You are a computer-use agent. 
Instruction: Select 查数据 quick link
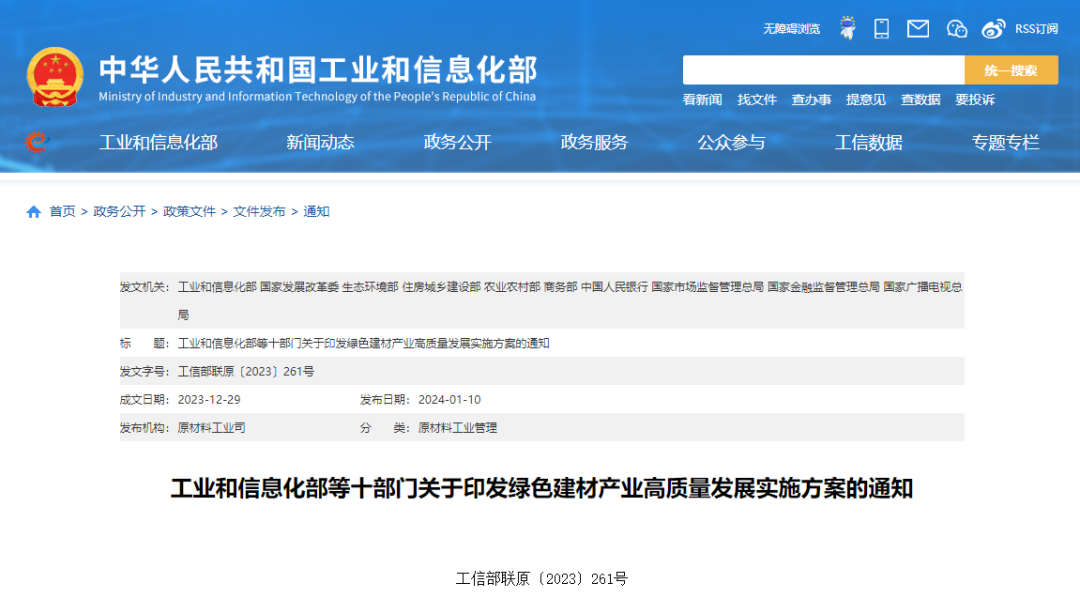(x=920, y=100)
